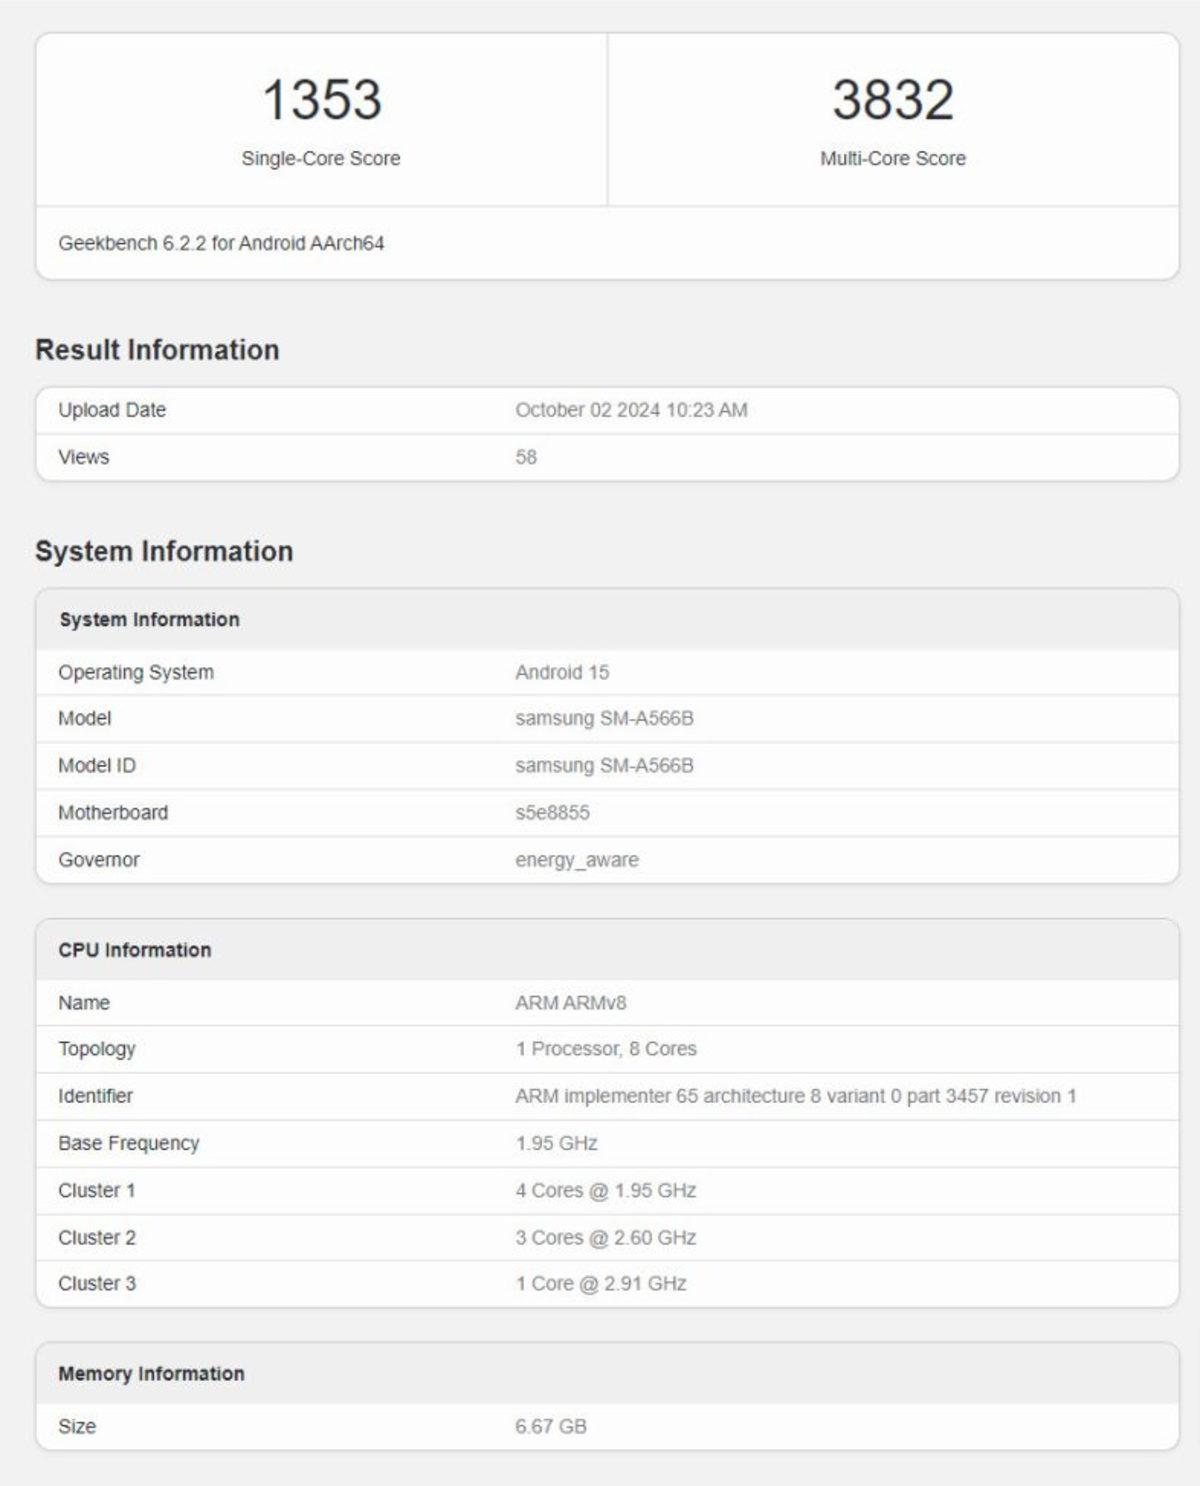This screenshot has height=1486, width=1200.
Task: Click the CPU name ARM ARMv8
Action: pos(570,1002)
